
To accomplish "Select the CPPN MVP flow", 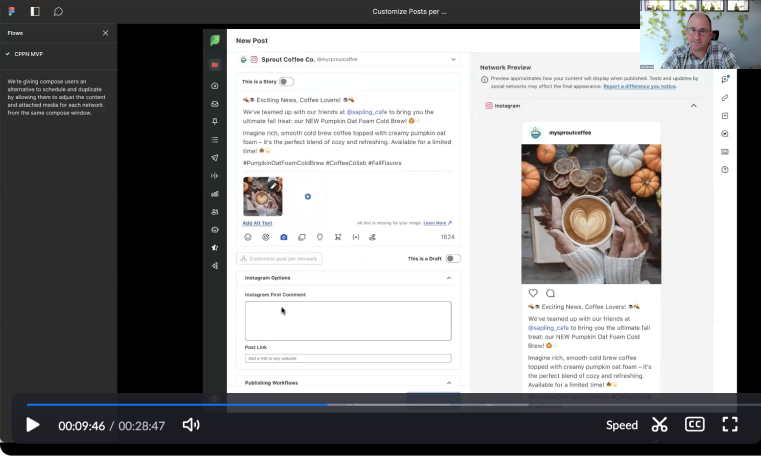I will coord(28,54).
